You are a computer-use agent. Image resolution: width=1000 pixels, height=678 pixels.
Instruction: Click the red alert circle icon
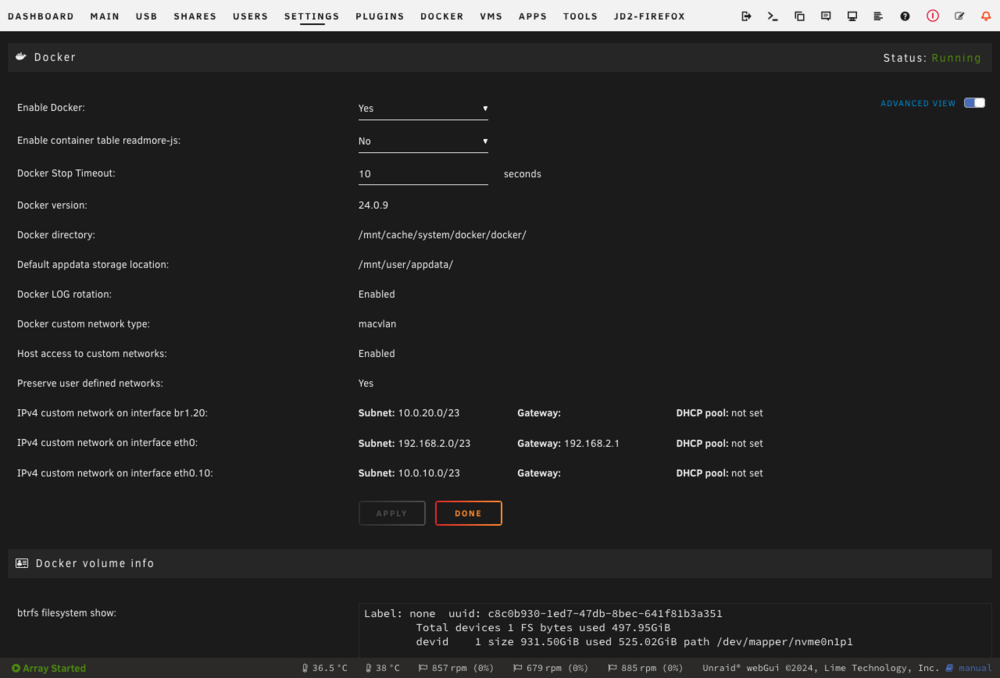pyautogui.click(x=932, y=16)
